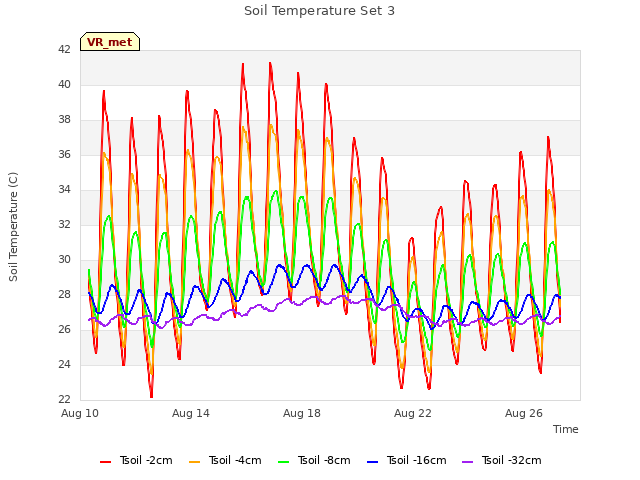Click the 36 y-axis tick label

tap(64, 154)
